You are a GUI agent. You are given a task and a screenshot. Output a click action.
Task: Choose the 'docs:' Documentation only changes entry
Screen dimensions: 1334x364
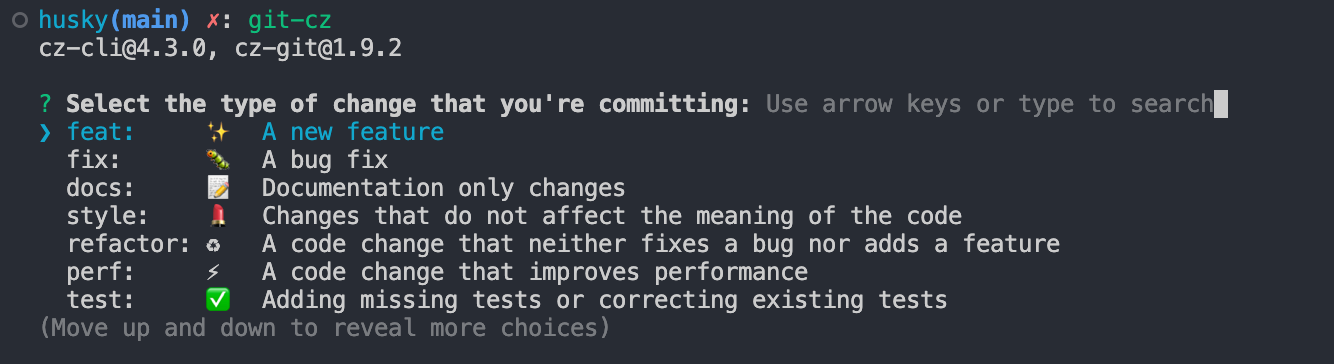[x=346, y=188]
